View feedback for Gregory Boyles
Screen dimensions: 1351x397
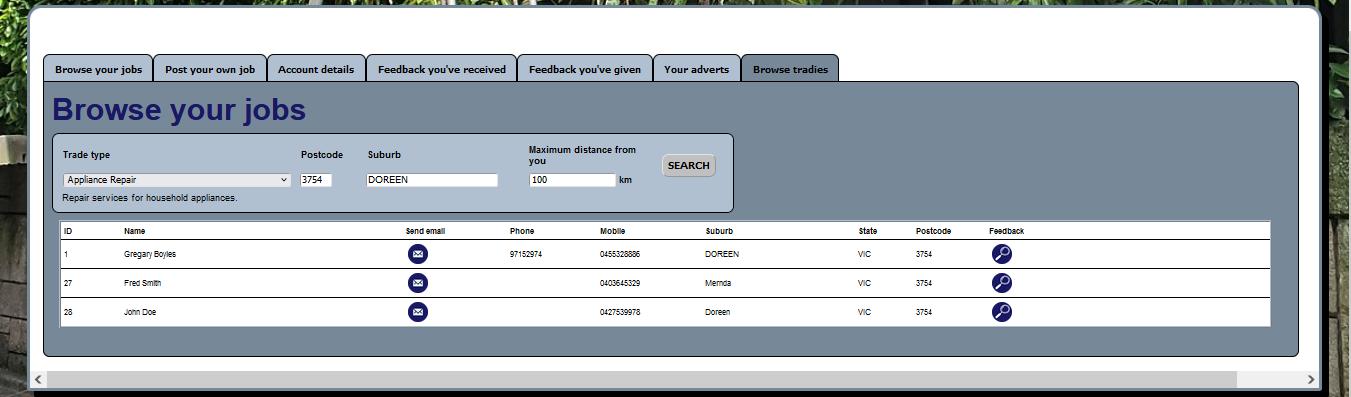(x=1001, y=254)
